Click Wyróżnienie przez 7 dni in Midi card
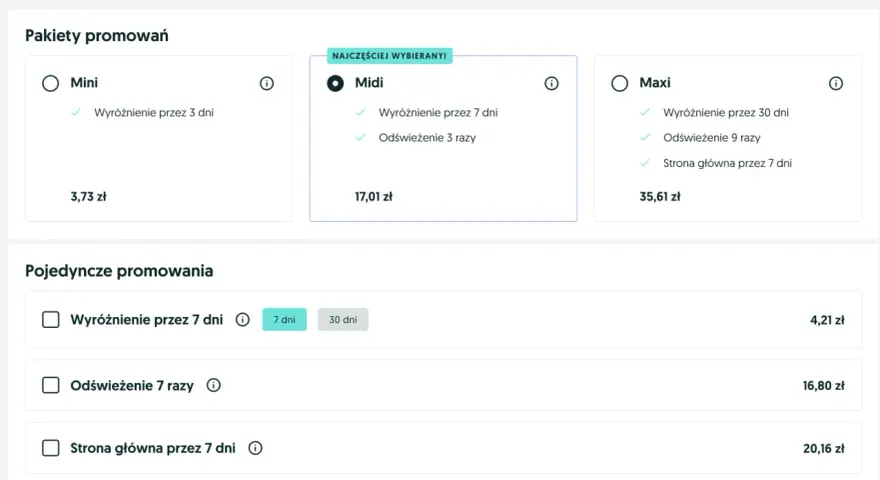 point(438,113)
